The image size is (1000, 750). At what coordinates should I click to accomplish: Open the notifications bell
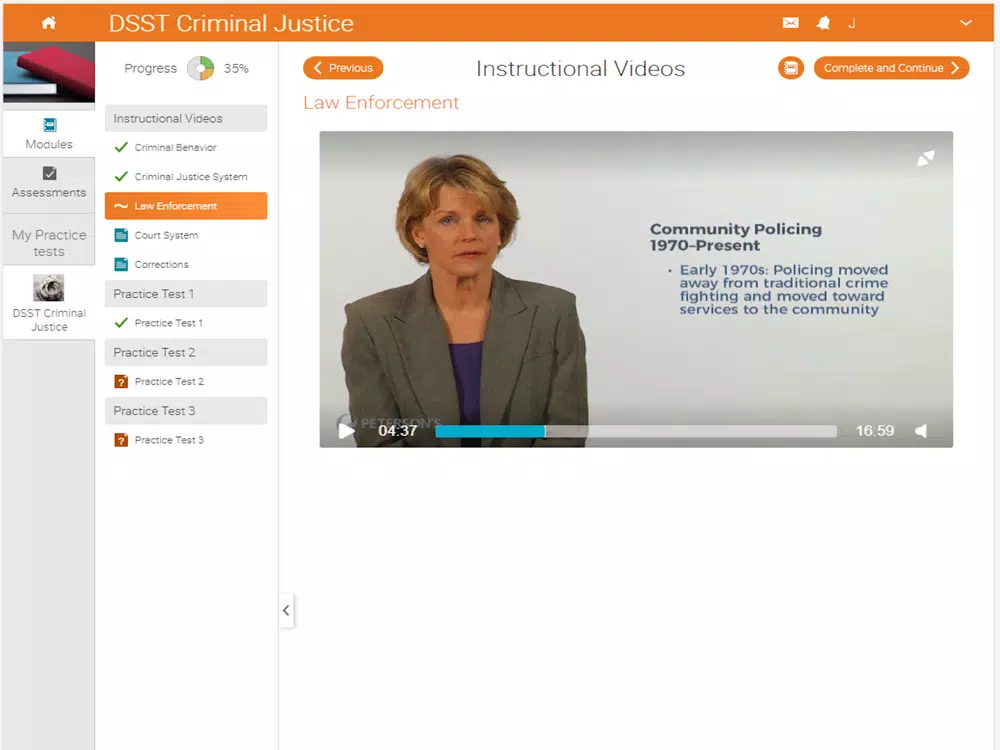click(x=823, y=23)
